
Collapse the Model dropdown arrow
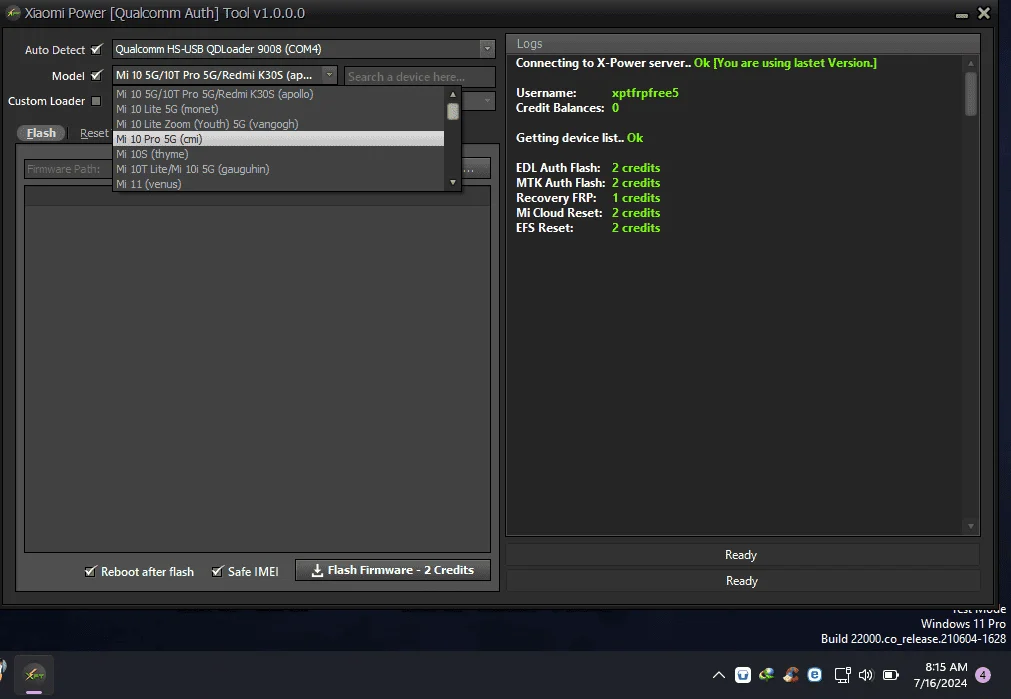[329, 75]
